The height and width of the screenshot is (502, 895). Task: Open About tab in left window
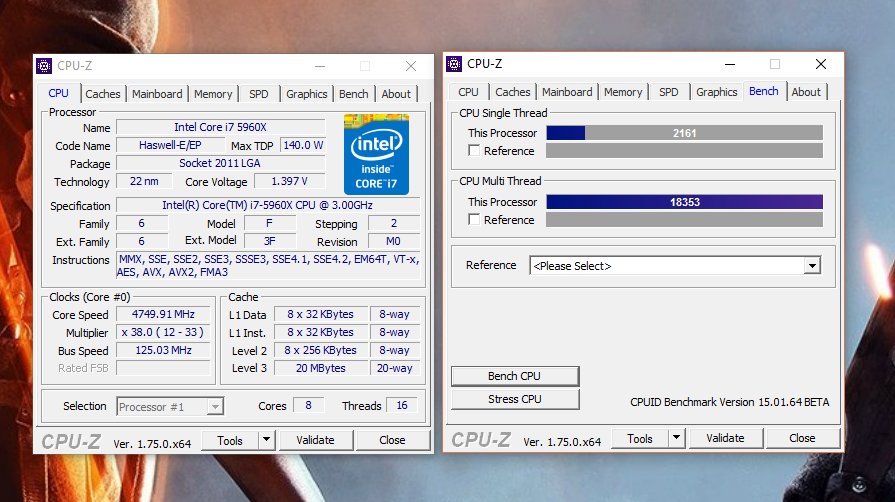point(396,94)
